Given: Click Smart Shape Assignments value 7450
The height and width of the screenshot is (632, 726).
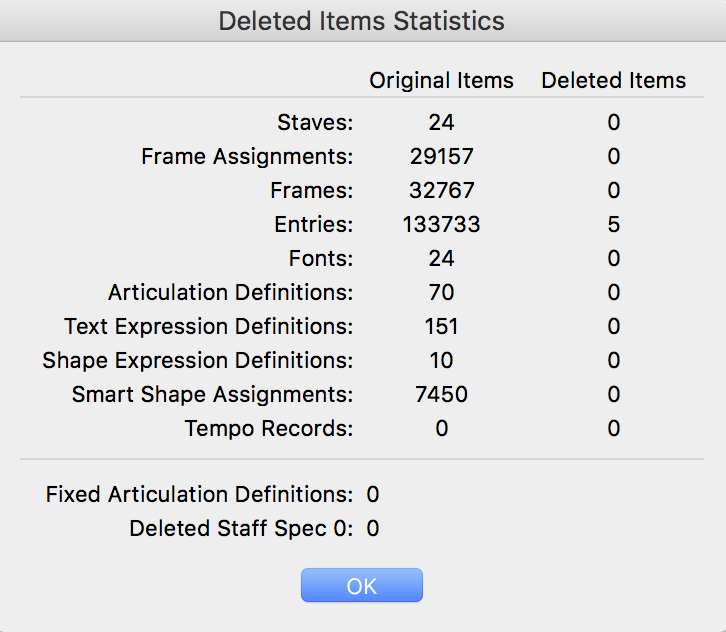Looking at the screenshot, I should tap(442, 394).
